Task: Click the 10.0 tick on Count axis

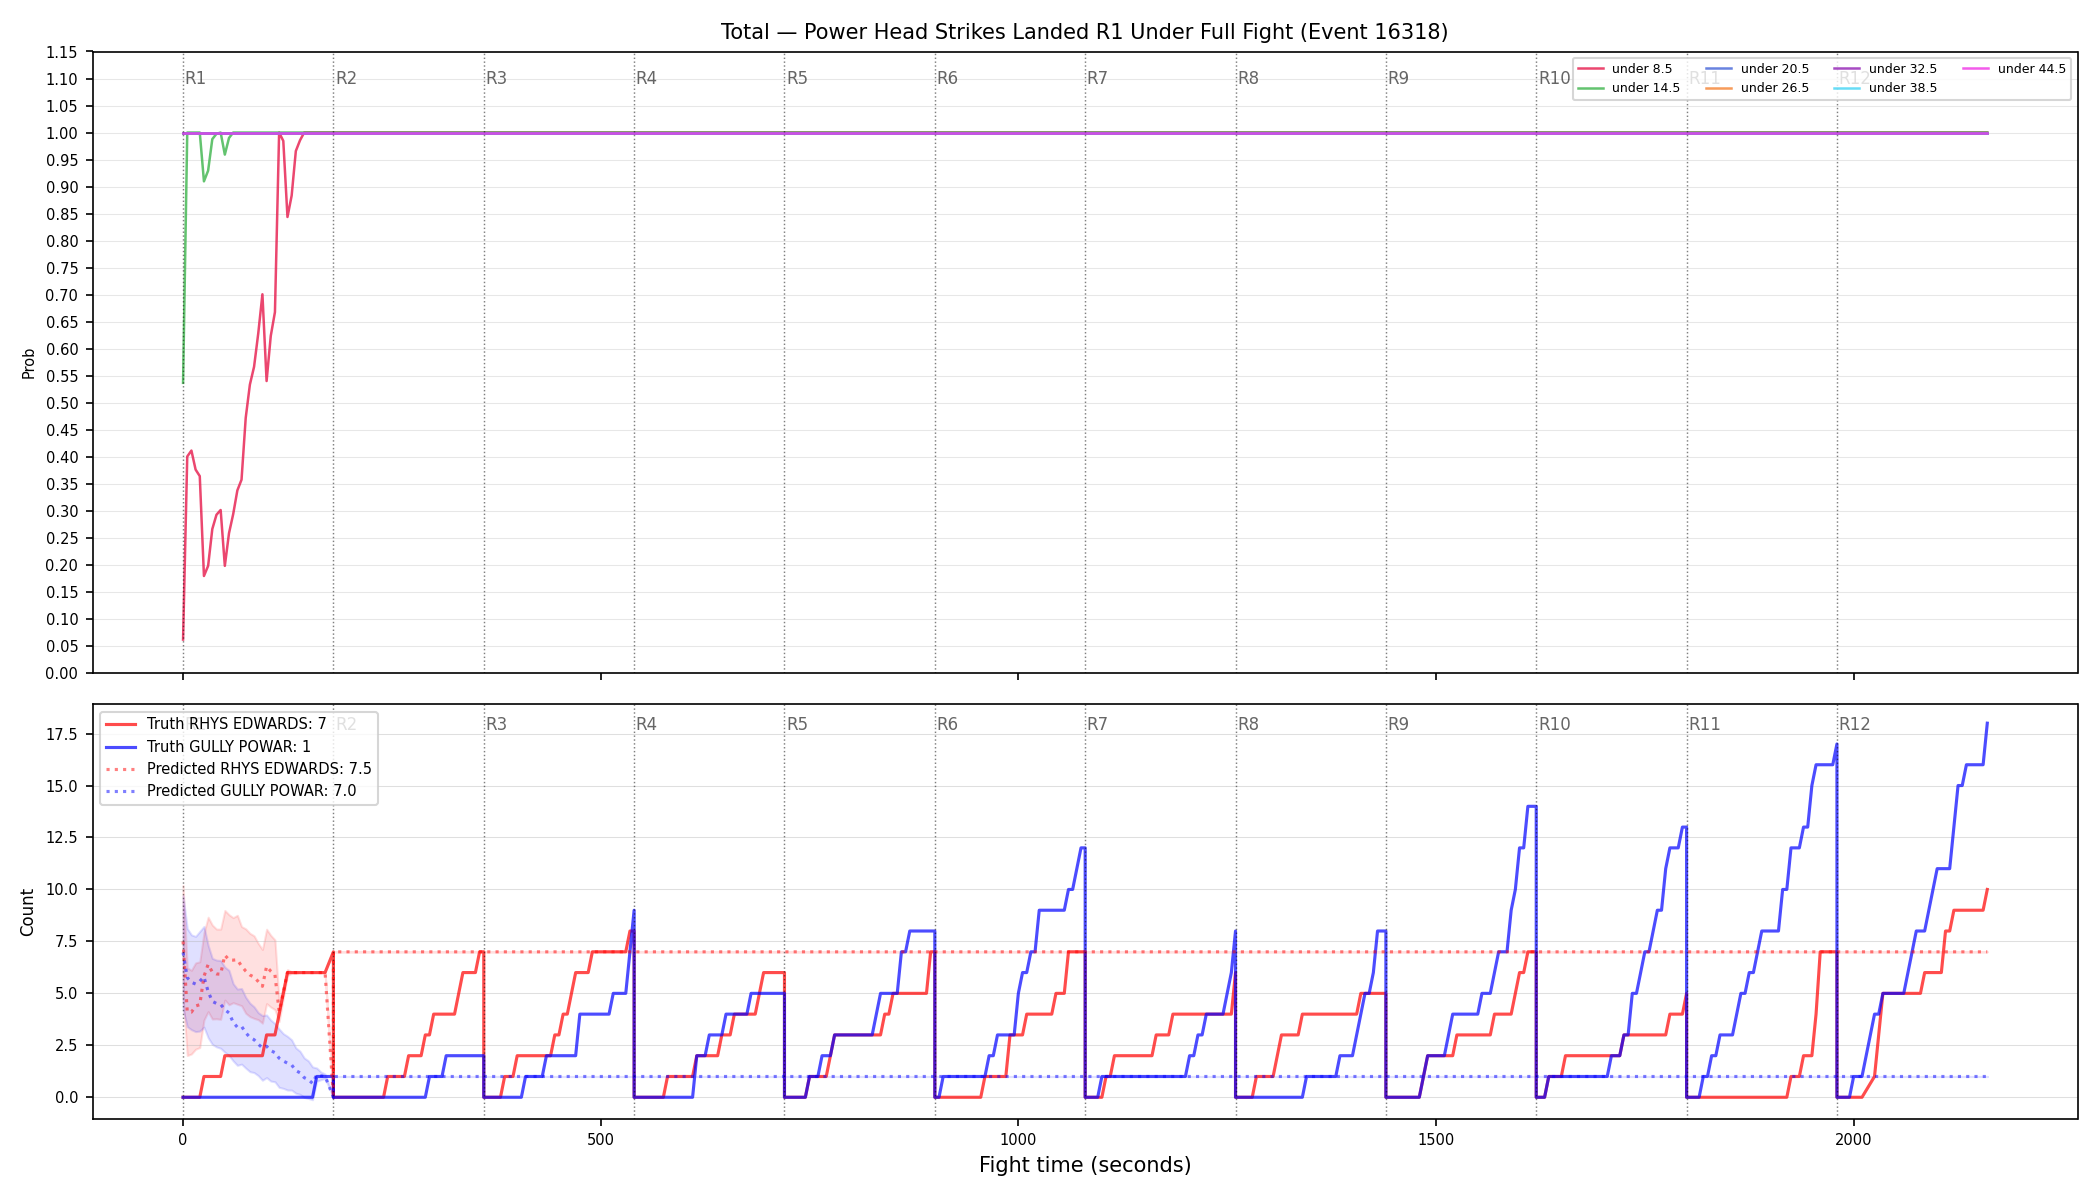Action: pyautogui.click(x=62, y=890)
